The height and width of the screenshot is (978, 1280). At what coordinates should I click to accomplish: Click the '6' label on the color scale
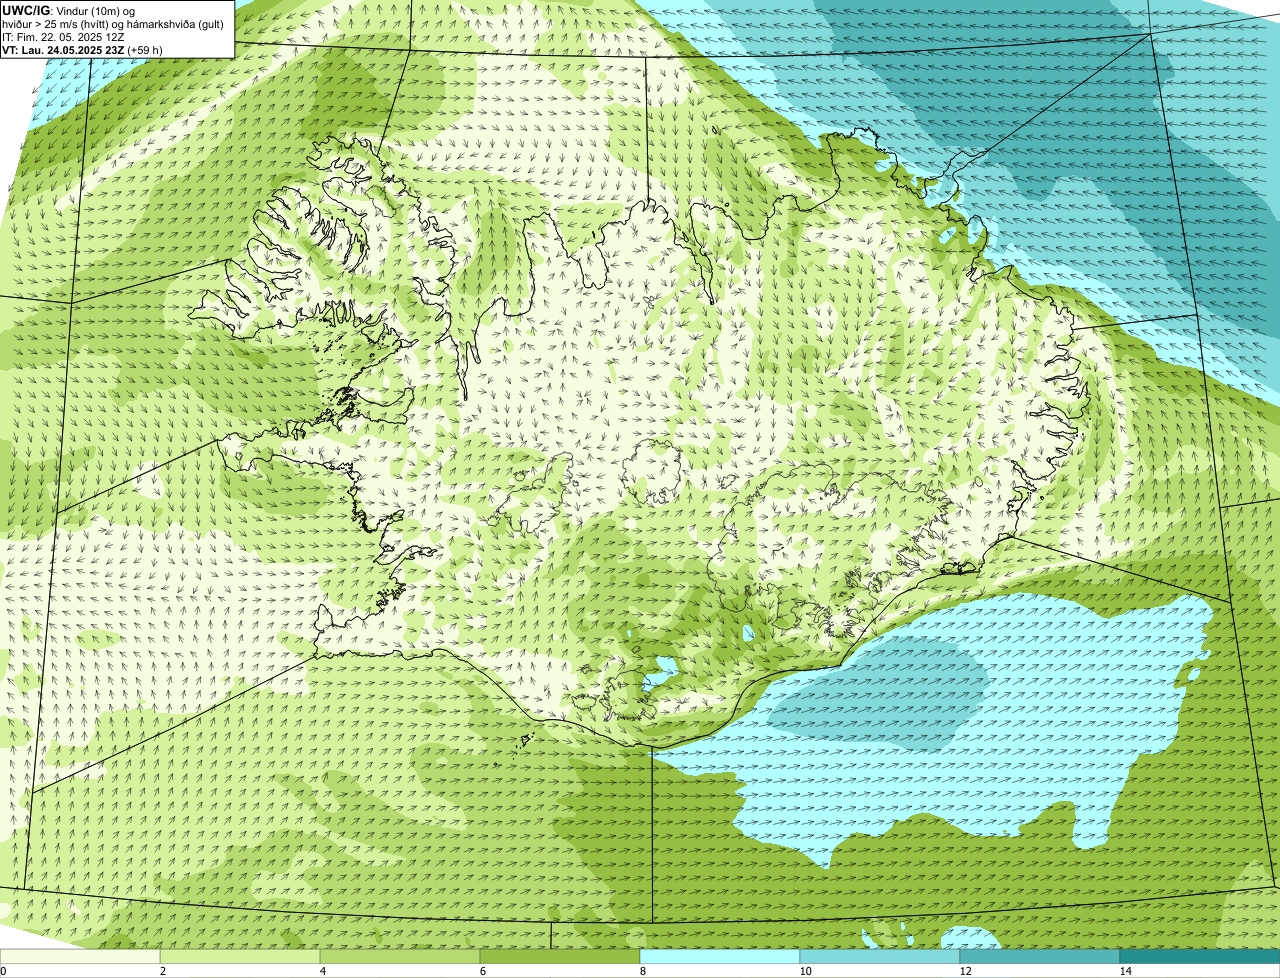[482, 971]
